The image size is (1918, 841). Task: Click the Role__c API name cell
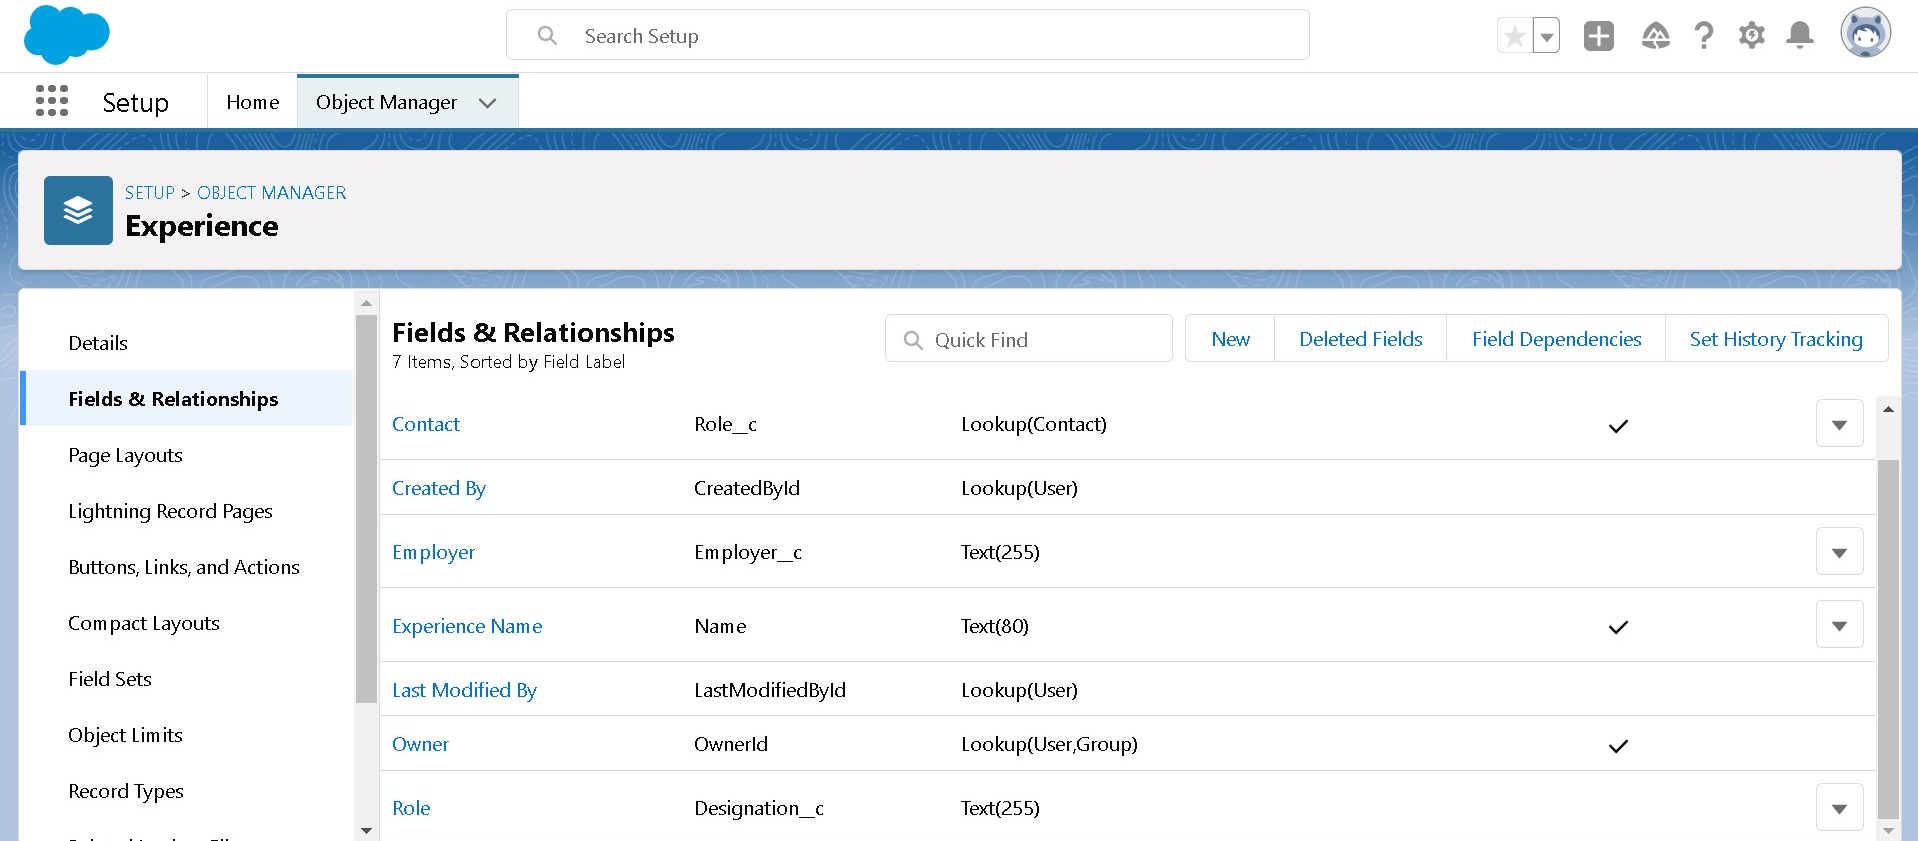[x=725, y=424]
